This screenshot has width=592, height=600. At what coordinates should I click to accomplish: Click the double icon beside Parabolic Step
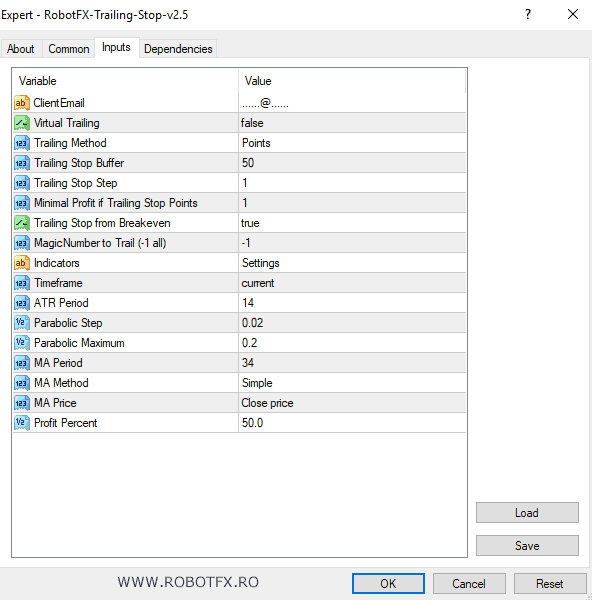(x=22, y=323)
